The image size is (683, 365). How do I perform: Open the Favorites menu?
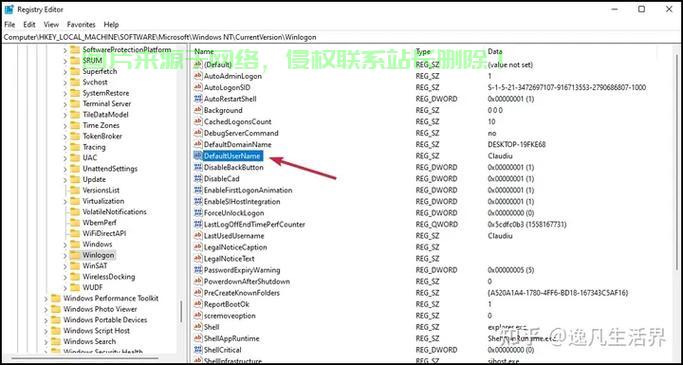point(81,24)
